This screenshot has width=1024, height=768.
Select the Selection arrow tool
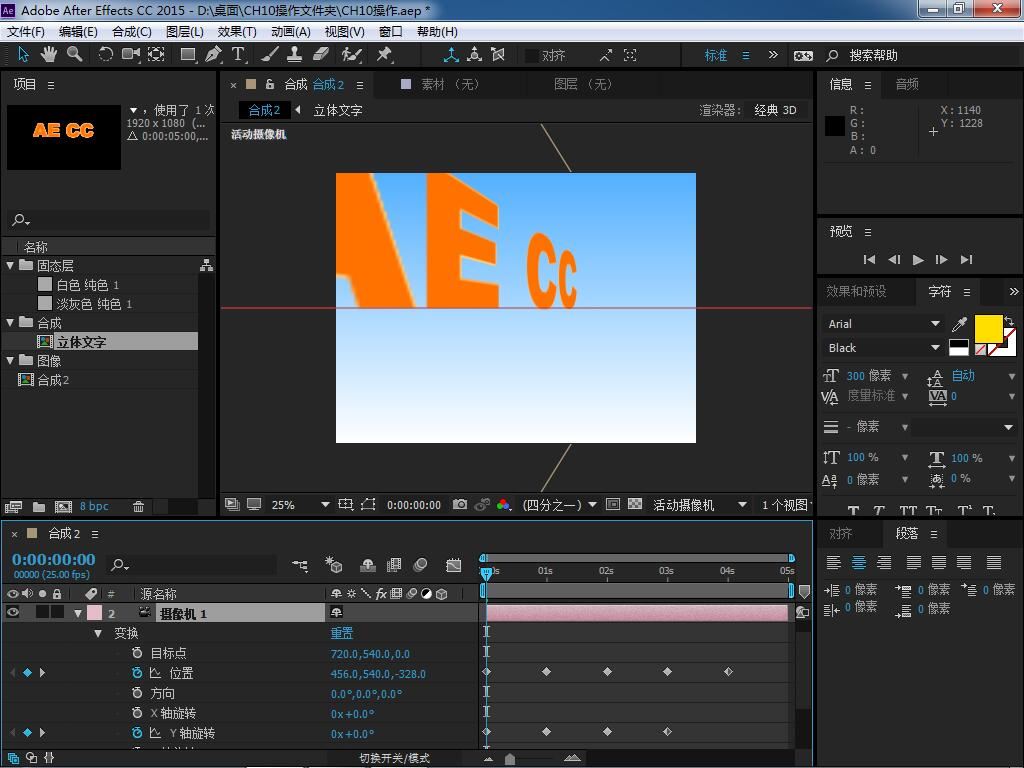23,55
